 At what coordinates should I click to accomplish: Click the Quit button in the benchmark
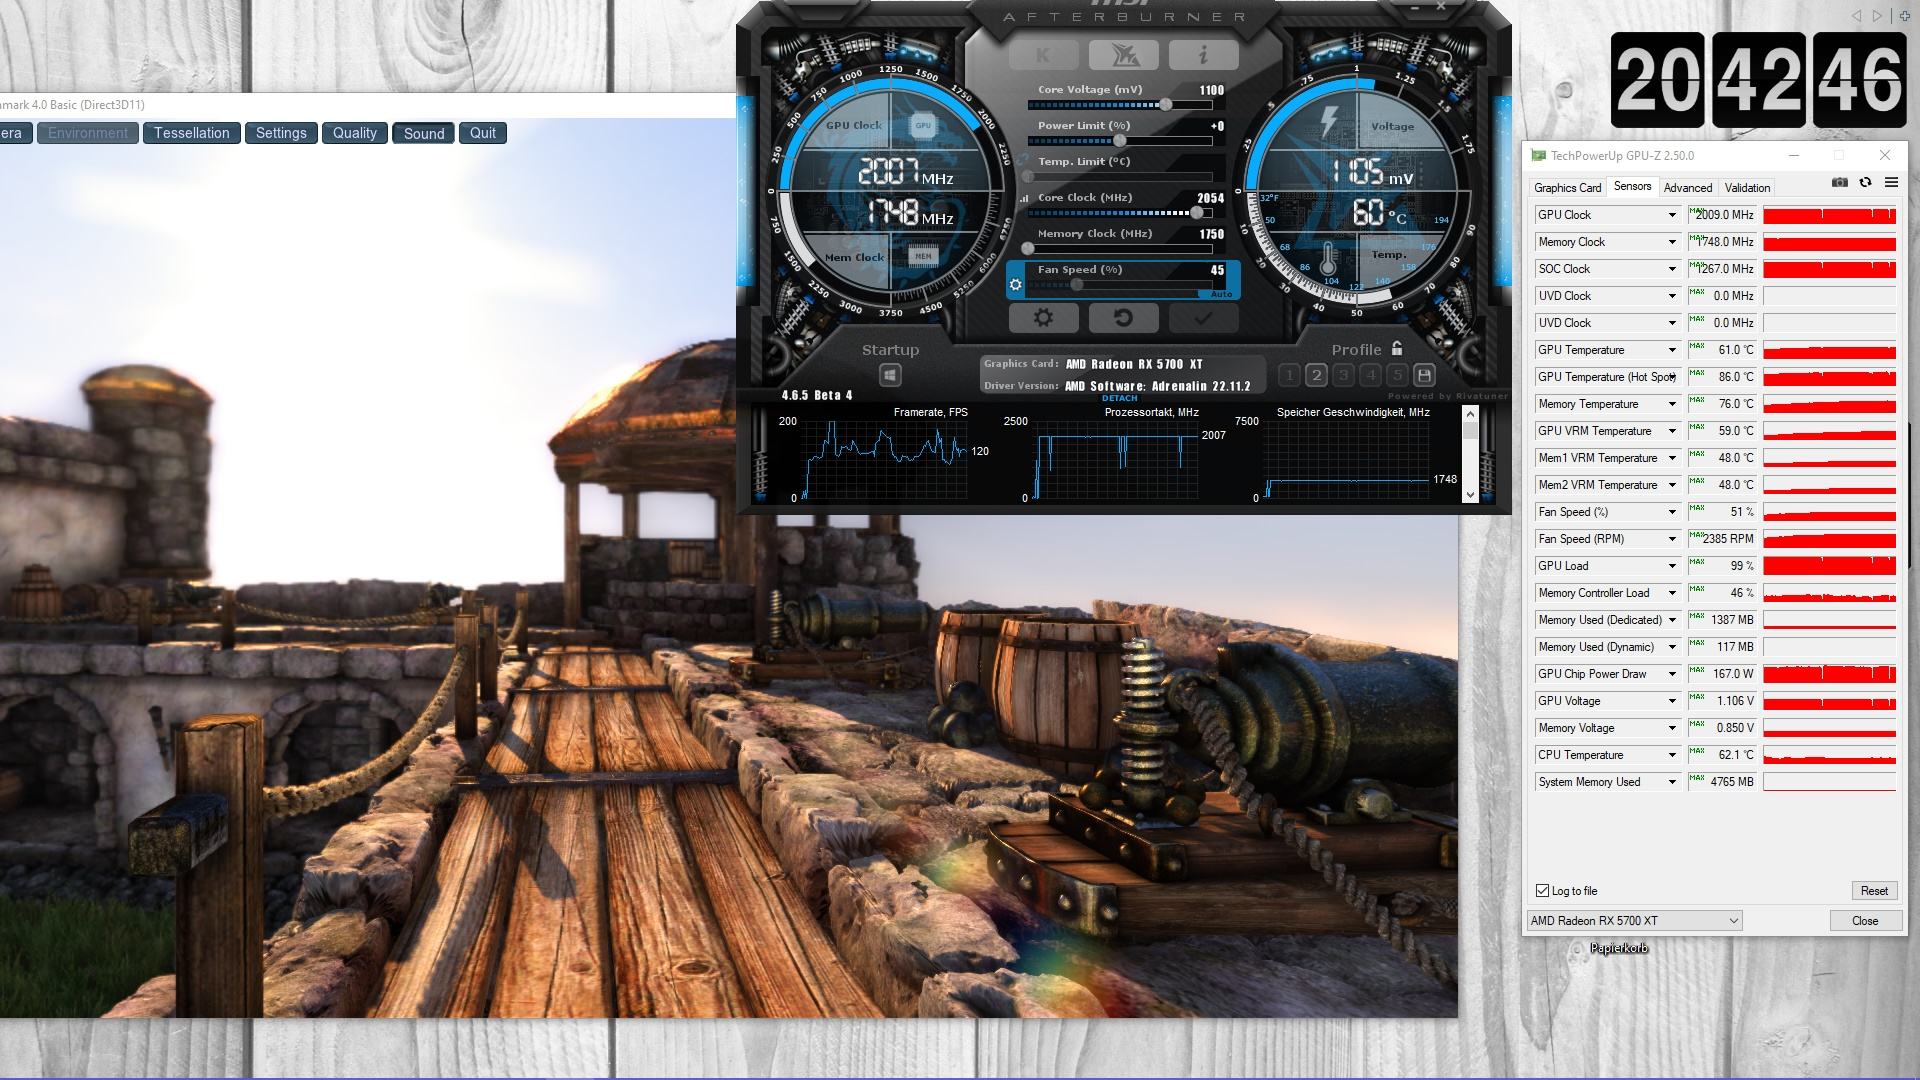pos(483,133)
